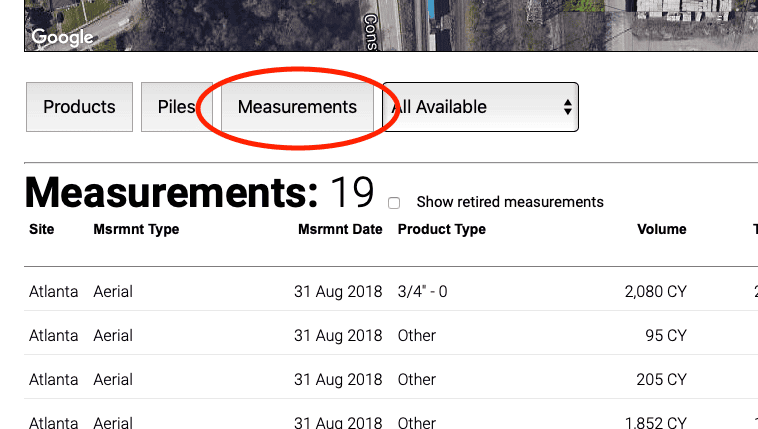Sort by the Msrmnt Date column header

[340, 229]
